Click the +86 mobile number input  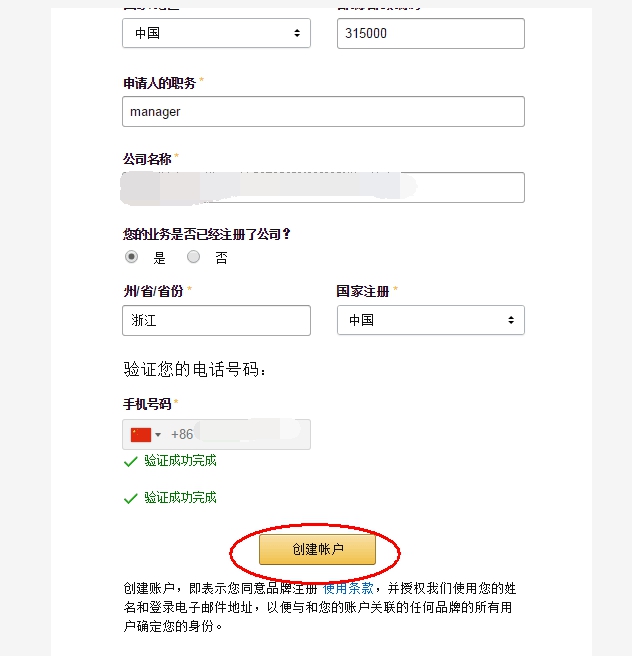(240, 435)
